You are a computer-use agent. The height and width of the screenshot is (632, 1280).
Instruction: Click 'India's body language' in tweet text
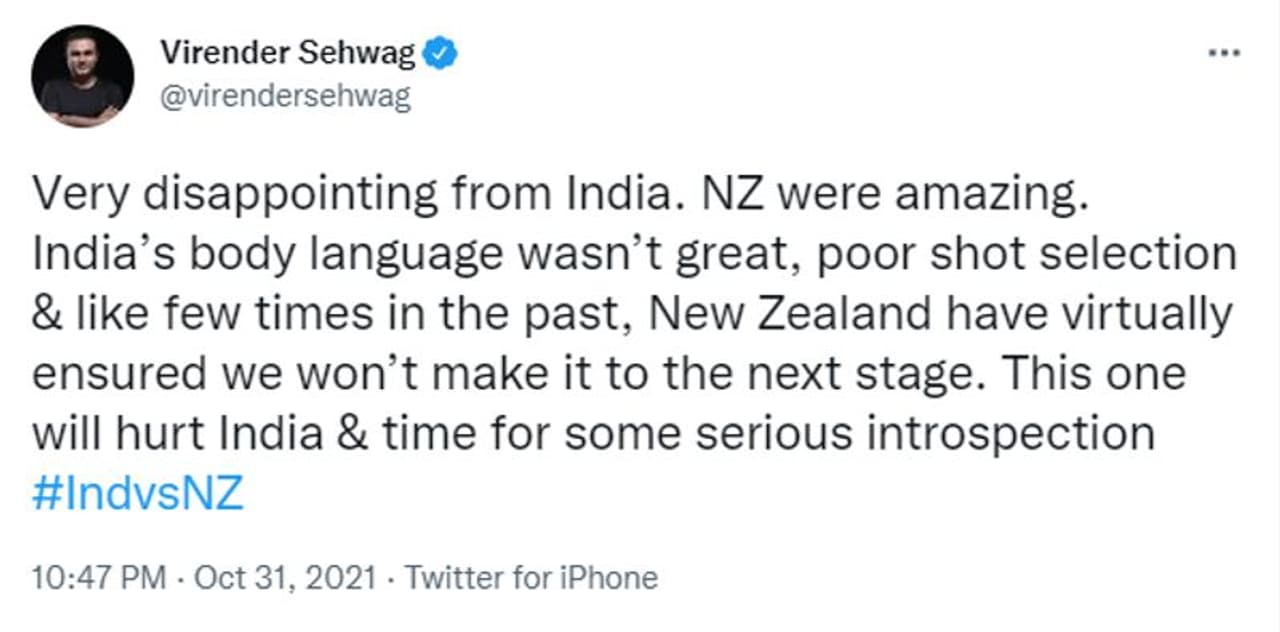267,254
